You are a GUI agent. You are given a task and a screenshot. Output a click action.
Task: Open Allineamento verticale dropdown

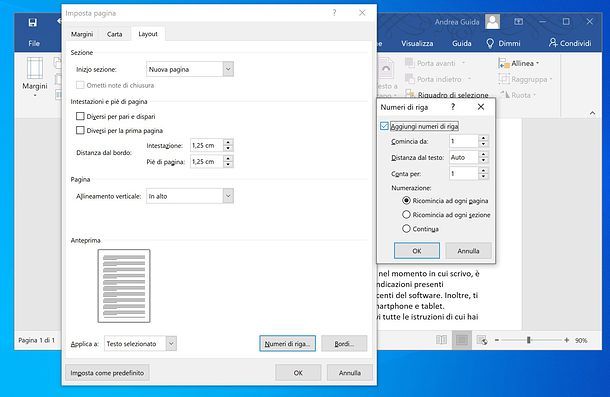(228, 196)
